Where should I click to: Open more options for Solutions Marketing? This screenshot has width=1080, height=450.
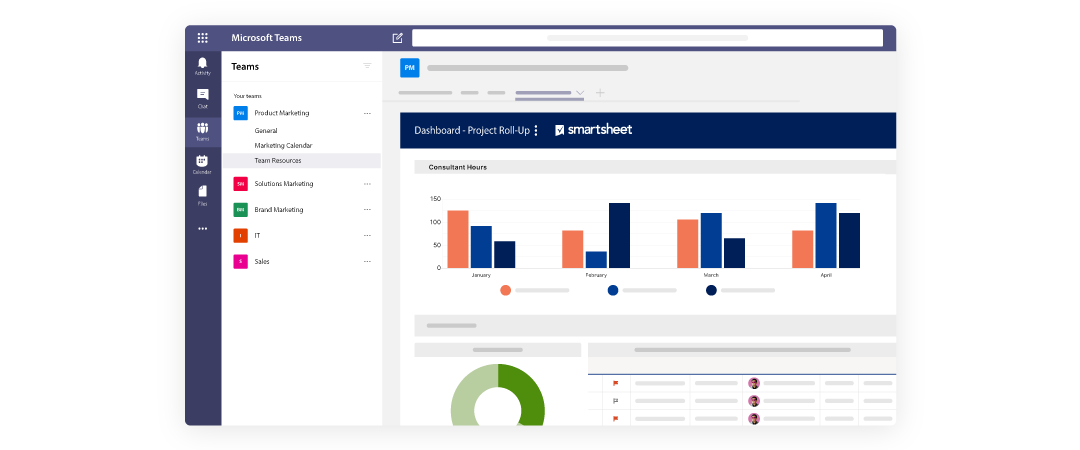pos(367,184)
